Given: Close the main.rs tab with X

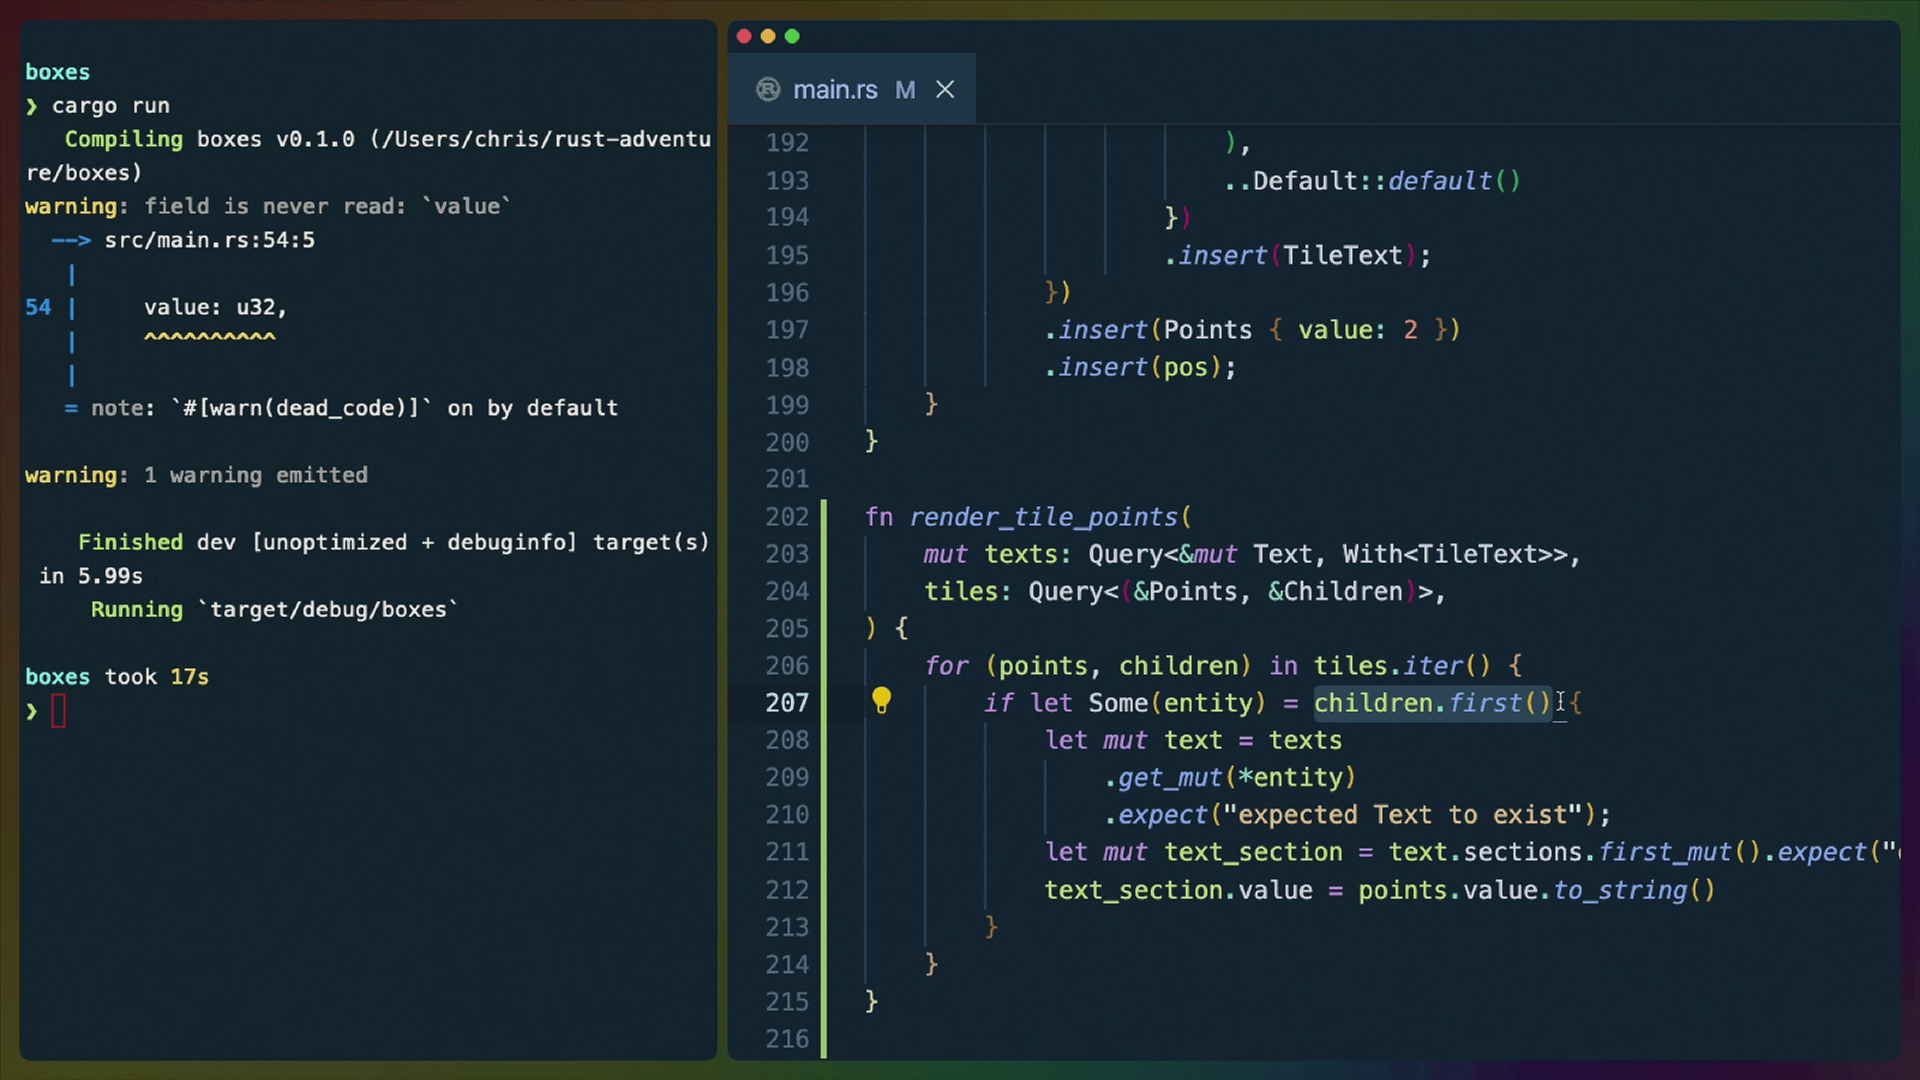Looking at the screenshot, I should point(945,90).
